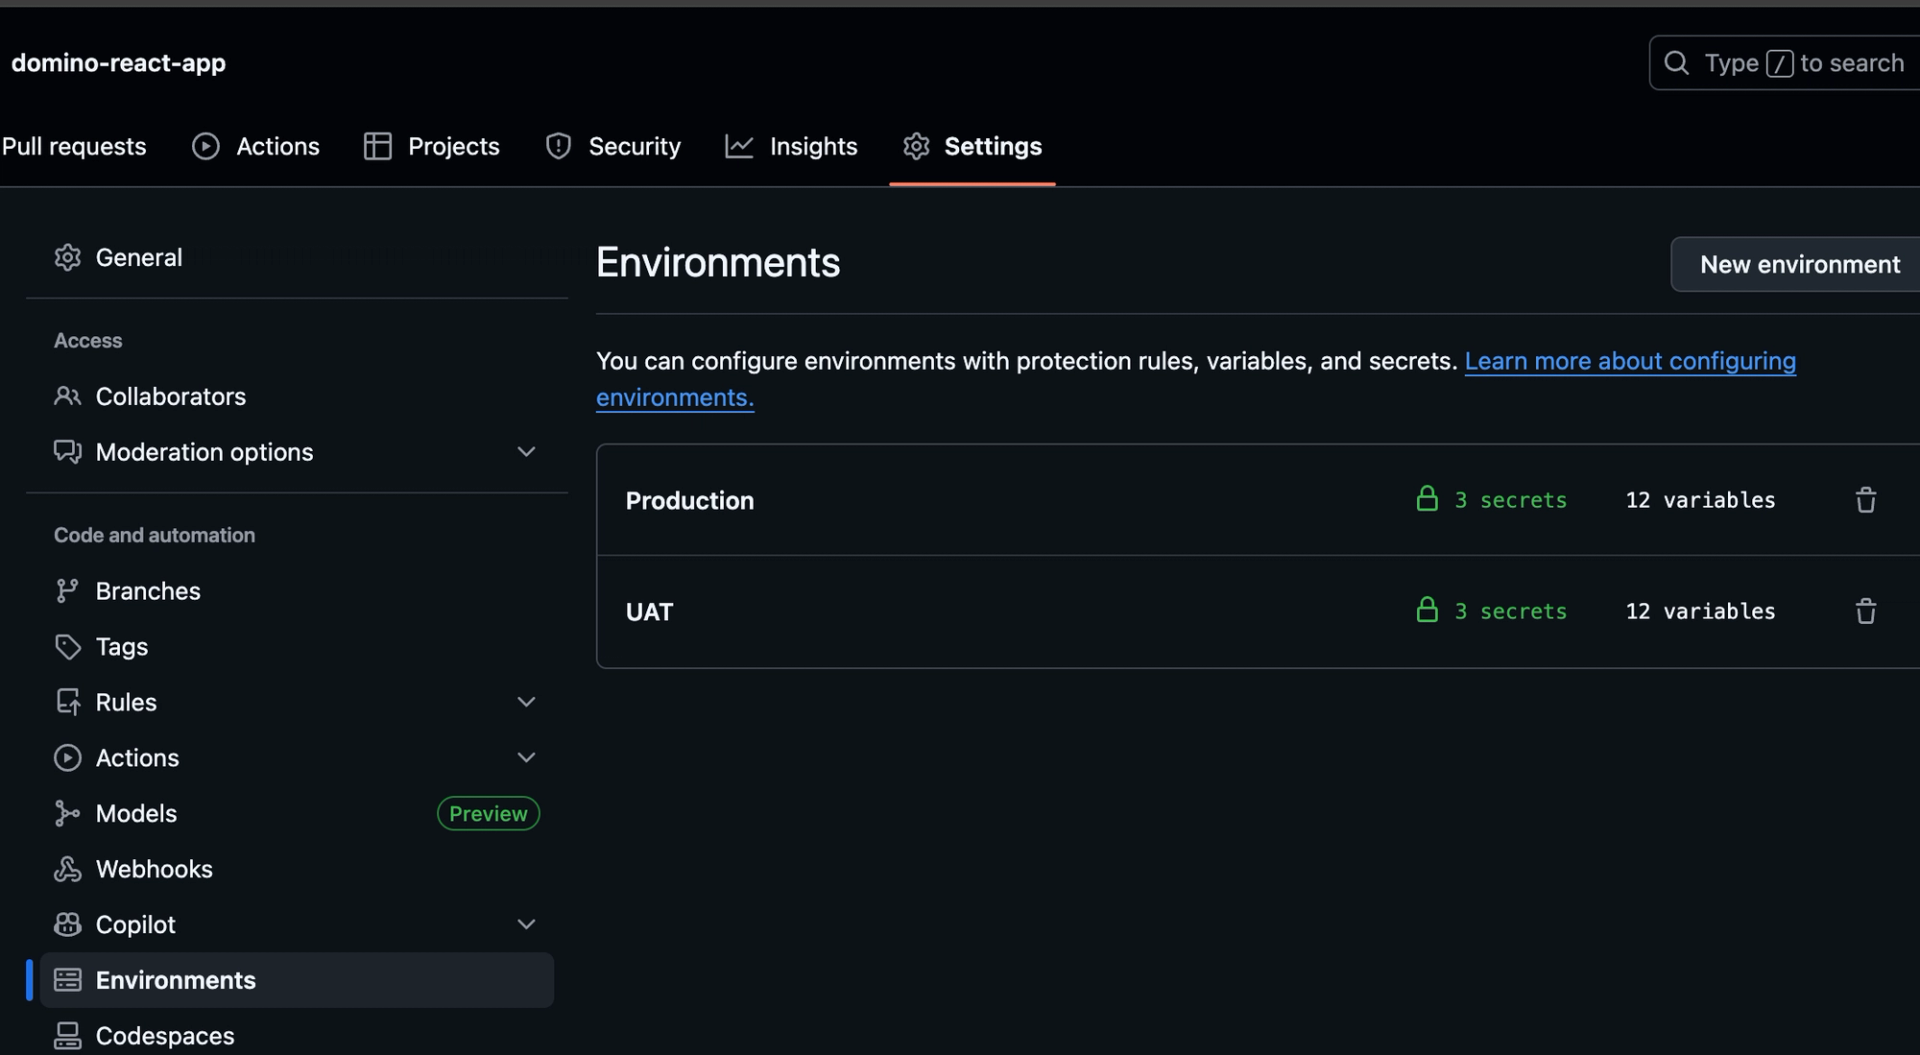Click the General gear icon in sidebar

(x=67, y=257)
